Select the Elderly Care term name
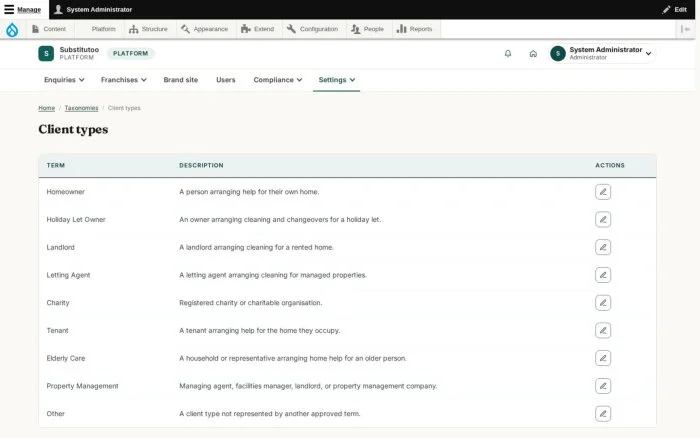The width and height of the screenshot is (700, 438). point(66,358)
